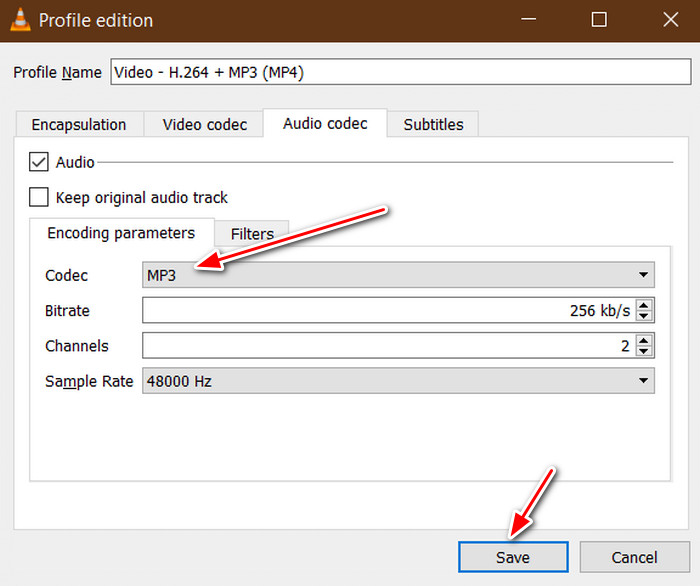Viewport: 700px width, 586px height.
Task: Decrease Channels with the down arrow
Action: pos(644,351)
